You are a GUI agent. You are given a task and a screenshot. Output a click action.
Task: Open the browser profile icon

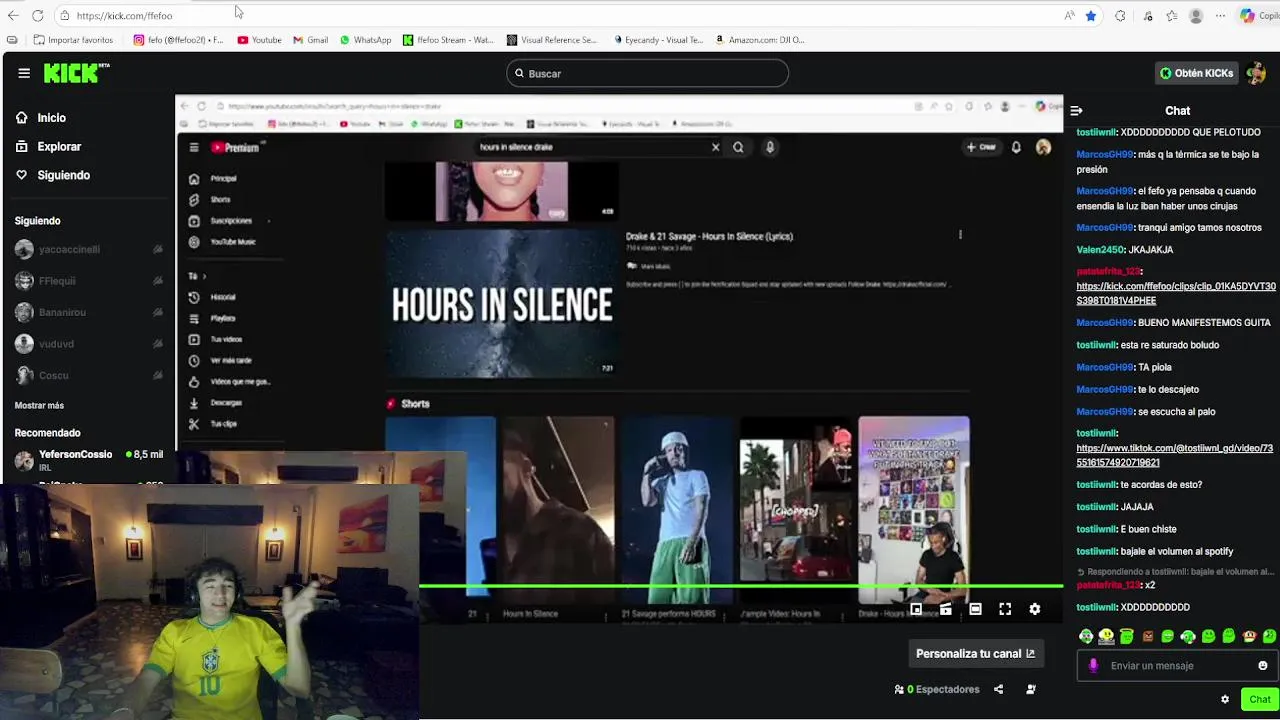coord(1196,16)
